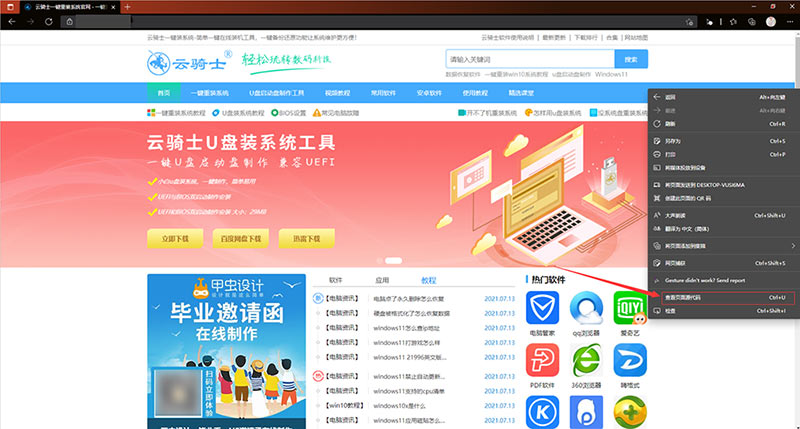Choose 网页捕获 Ctrl+Shift+S in the context menu

(723, 263)
